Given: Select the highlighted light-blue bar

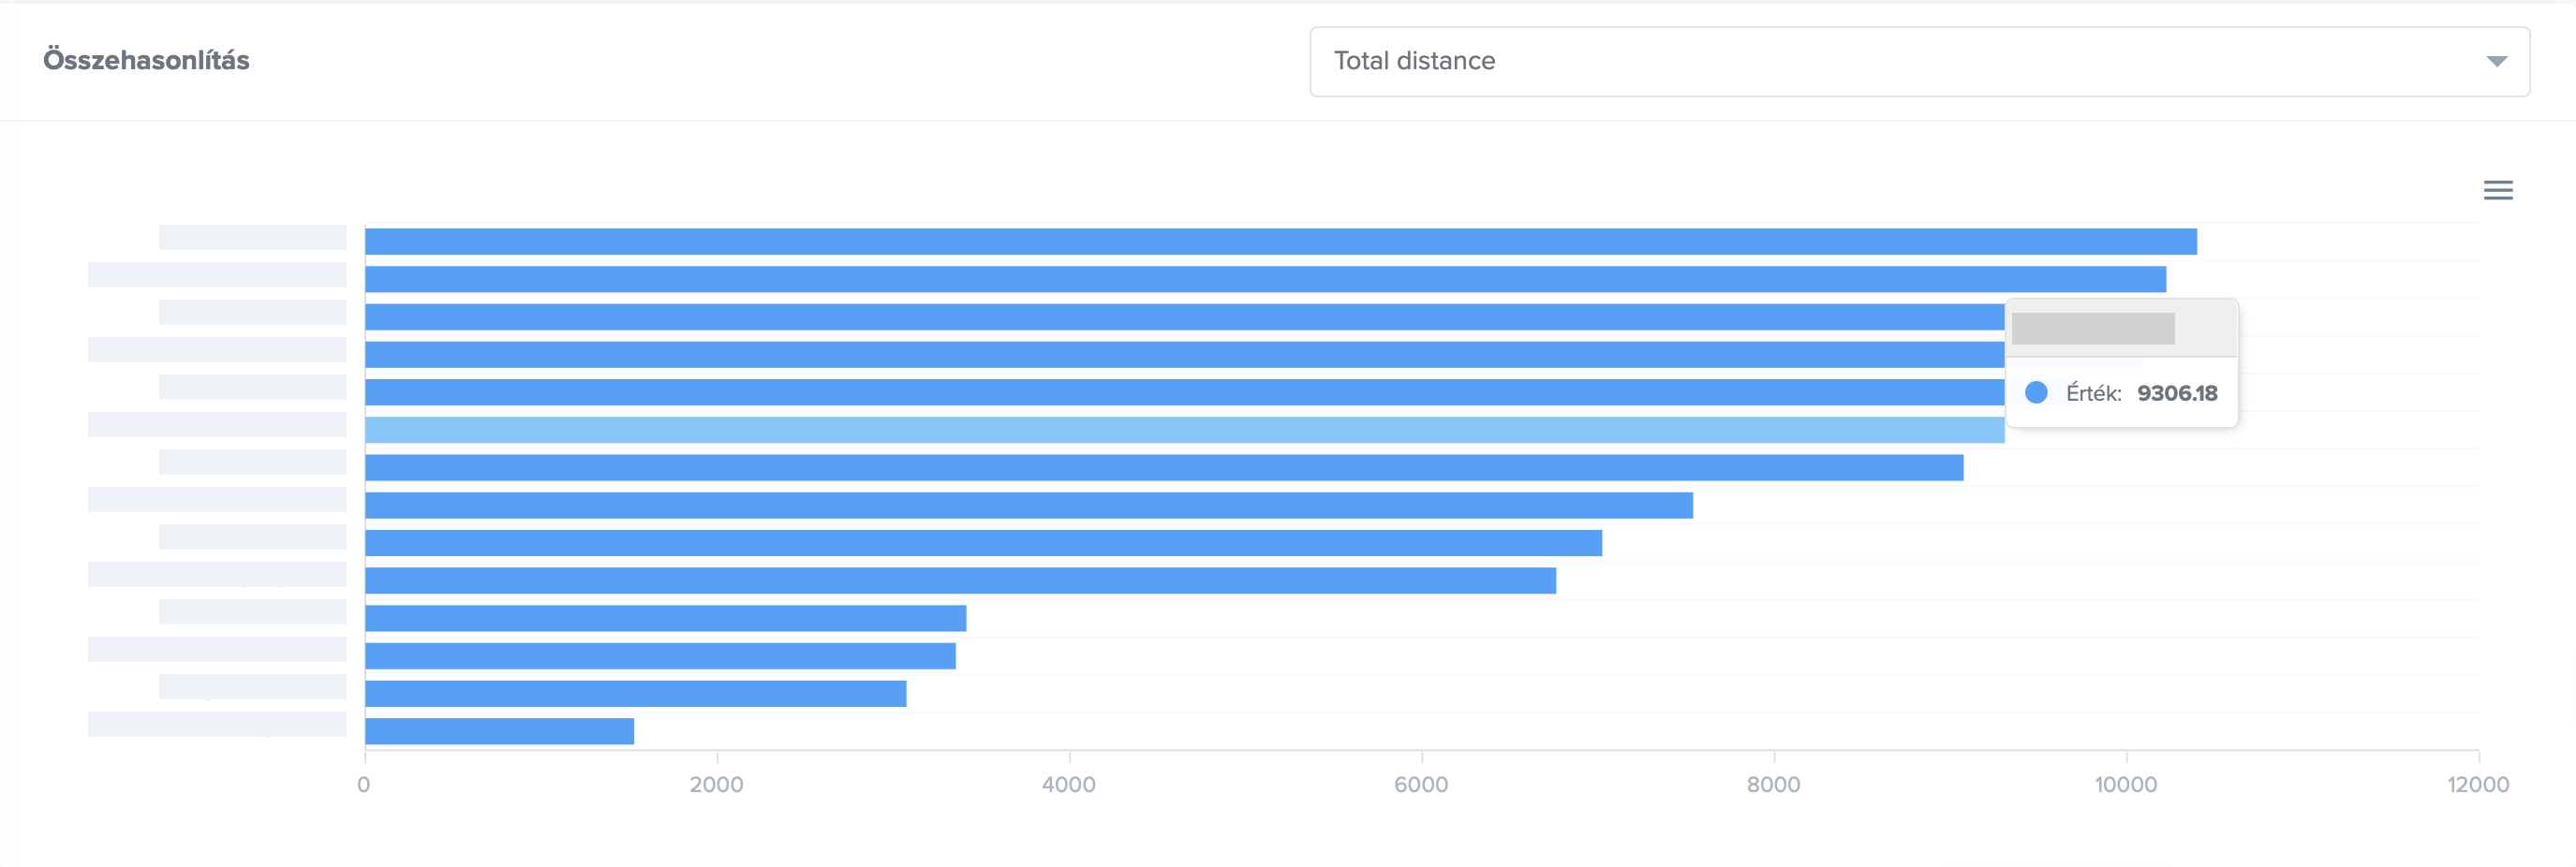Looking at the screenshot, I should coord(1184,430).
